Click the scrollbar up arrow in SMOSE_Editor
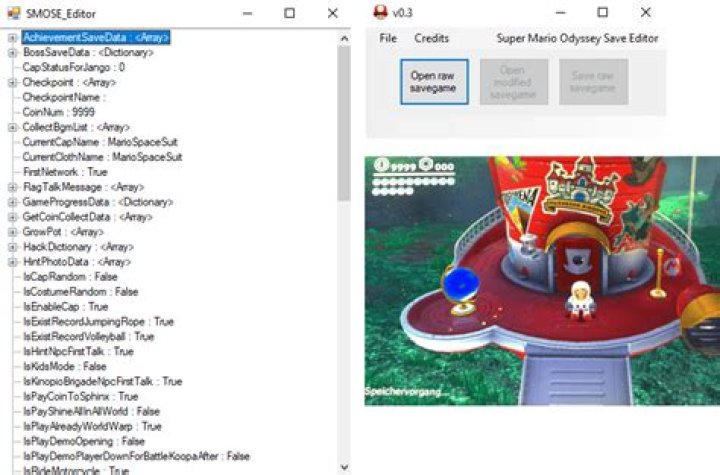 click(344, 38)
